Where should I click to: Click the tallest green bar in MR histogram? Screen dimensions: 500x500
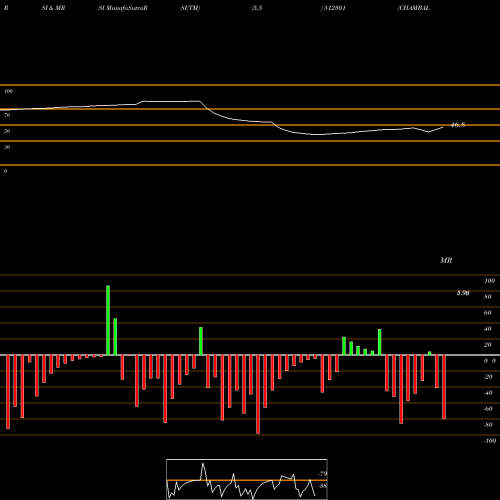(108, 320)
